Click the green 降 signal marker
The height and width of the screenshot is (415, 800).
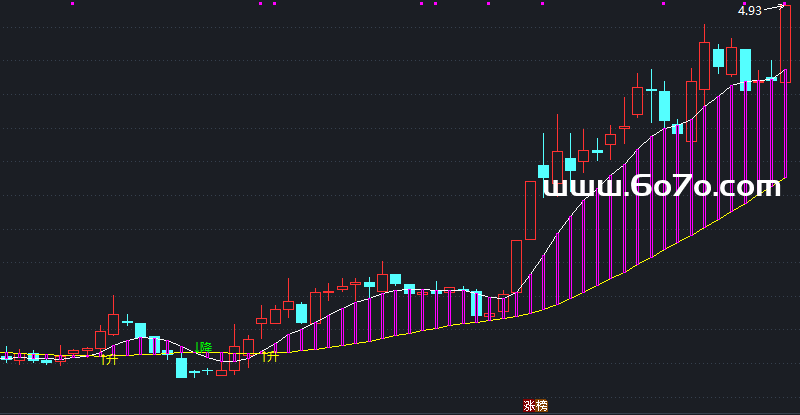(x=205, y=347)
